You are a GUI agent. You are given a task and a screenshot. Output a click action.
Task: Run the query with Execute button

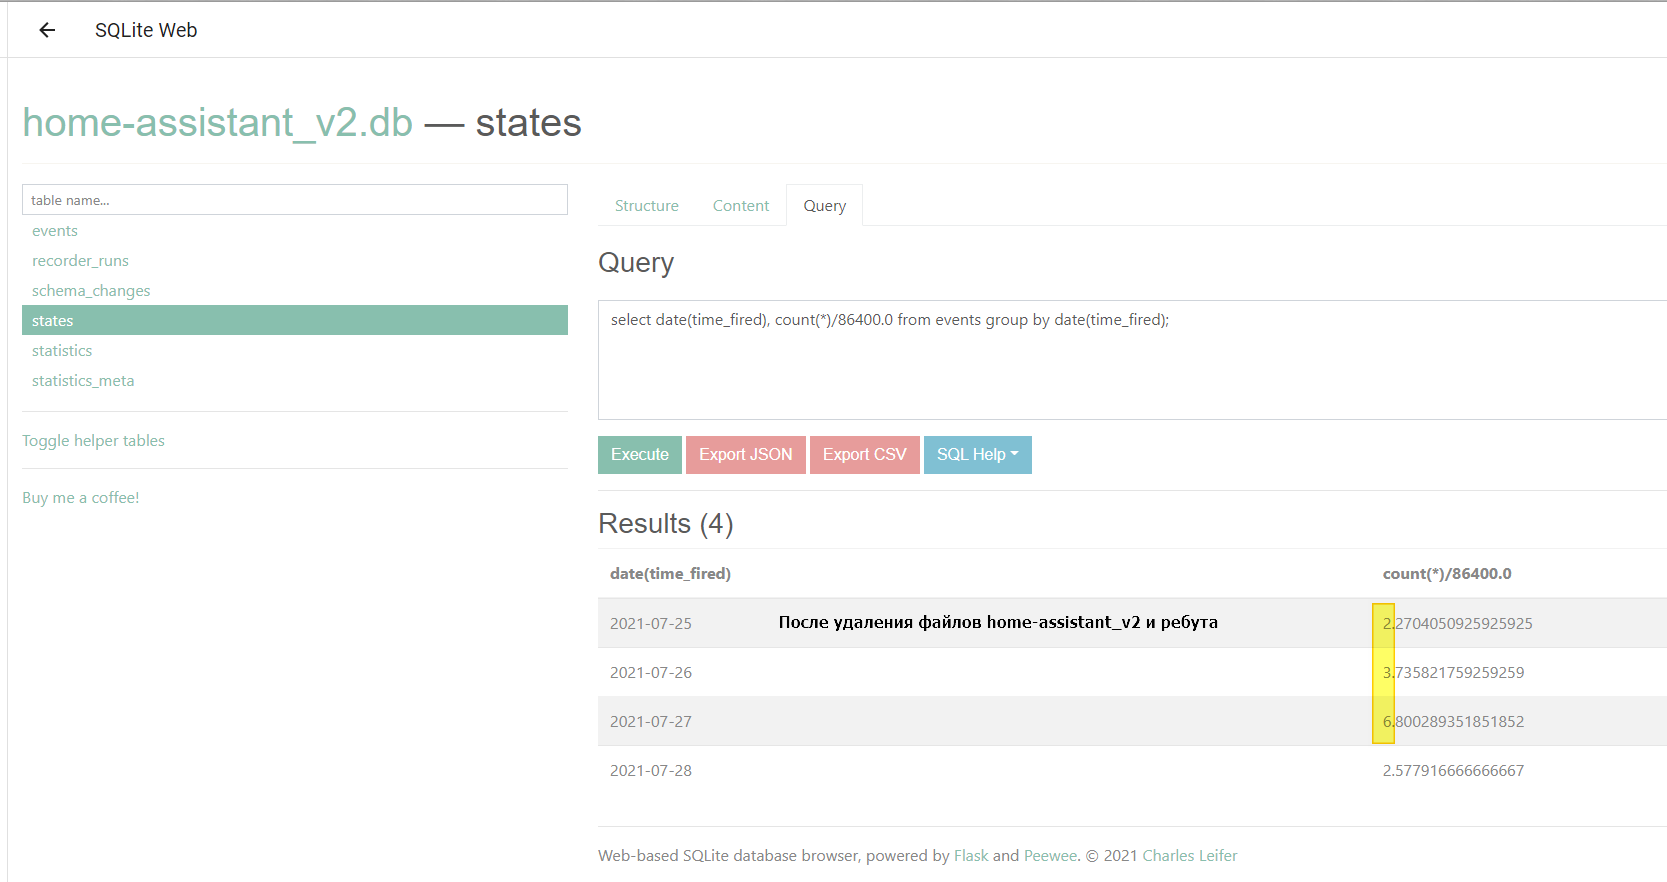tap(640, 455)
